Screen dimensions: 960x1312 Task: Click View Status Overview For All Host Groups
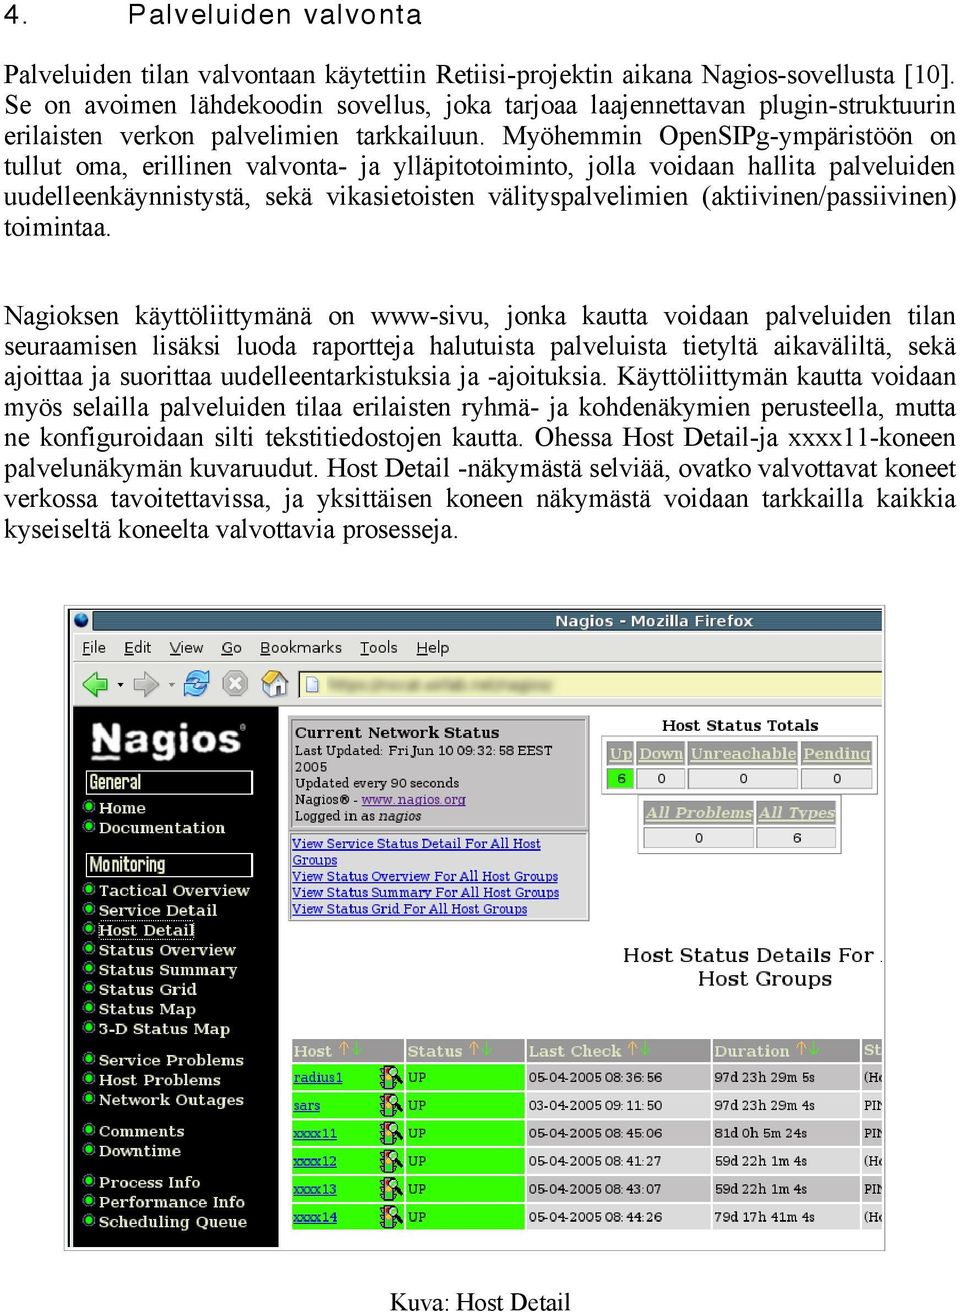coord(425,877)
